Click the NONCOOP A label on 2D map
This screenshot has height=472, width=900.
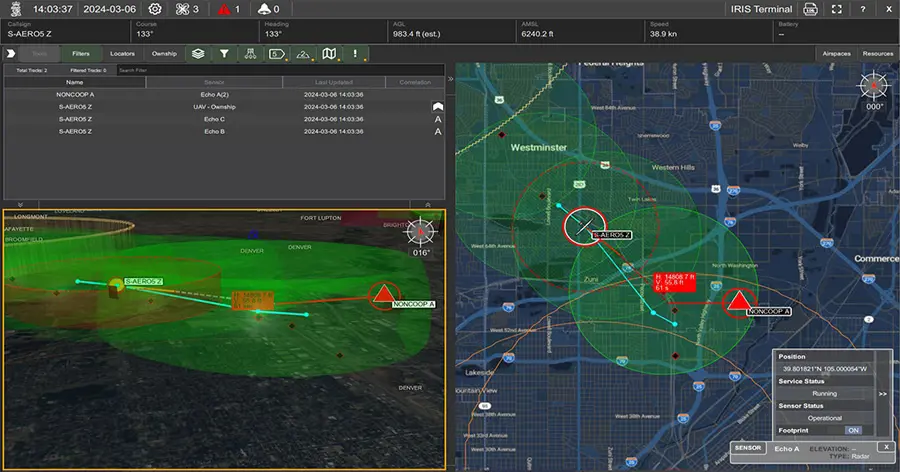pos(769,311)
